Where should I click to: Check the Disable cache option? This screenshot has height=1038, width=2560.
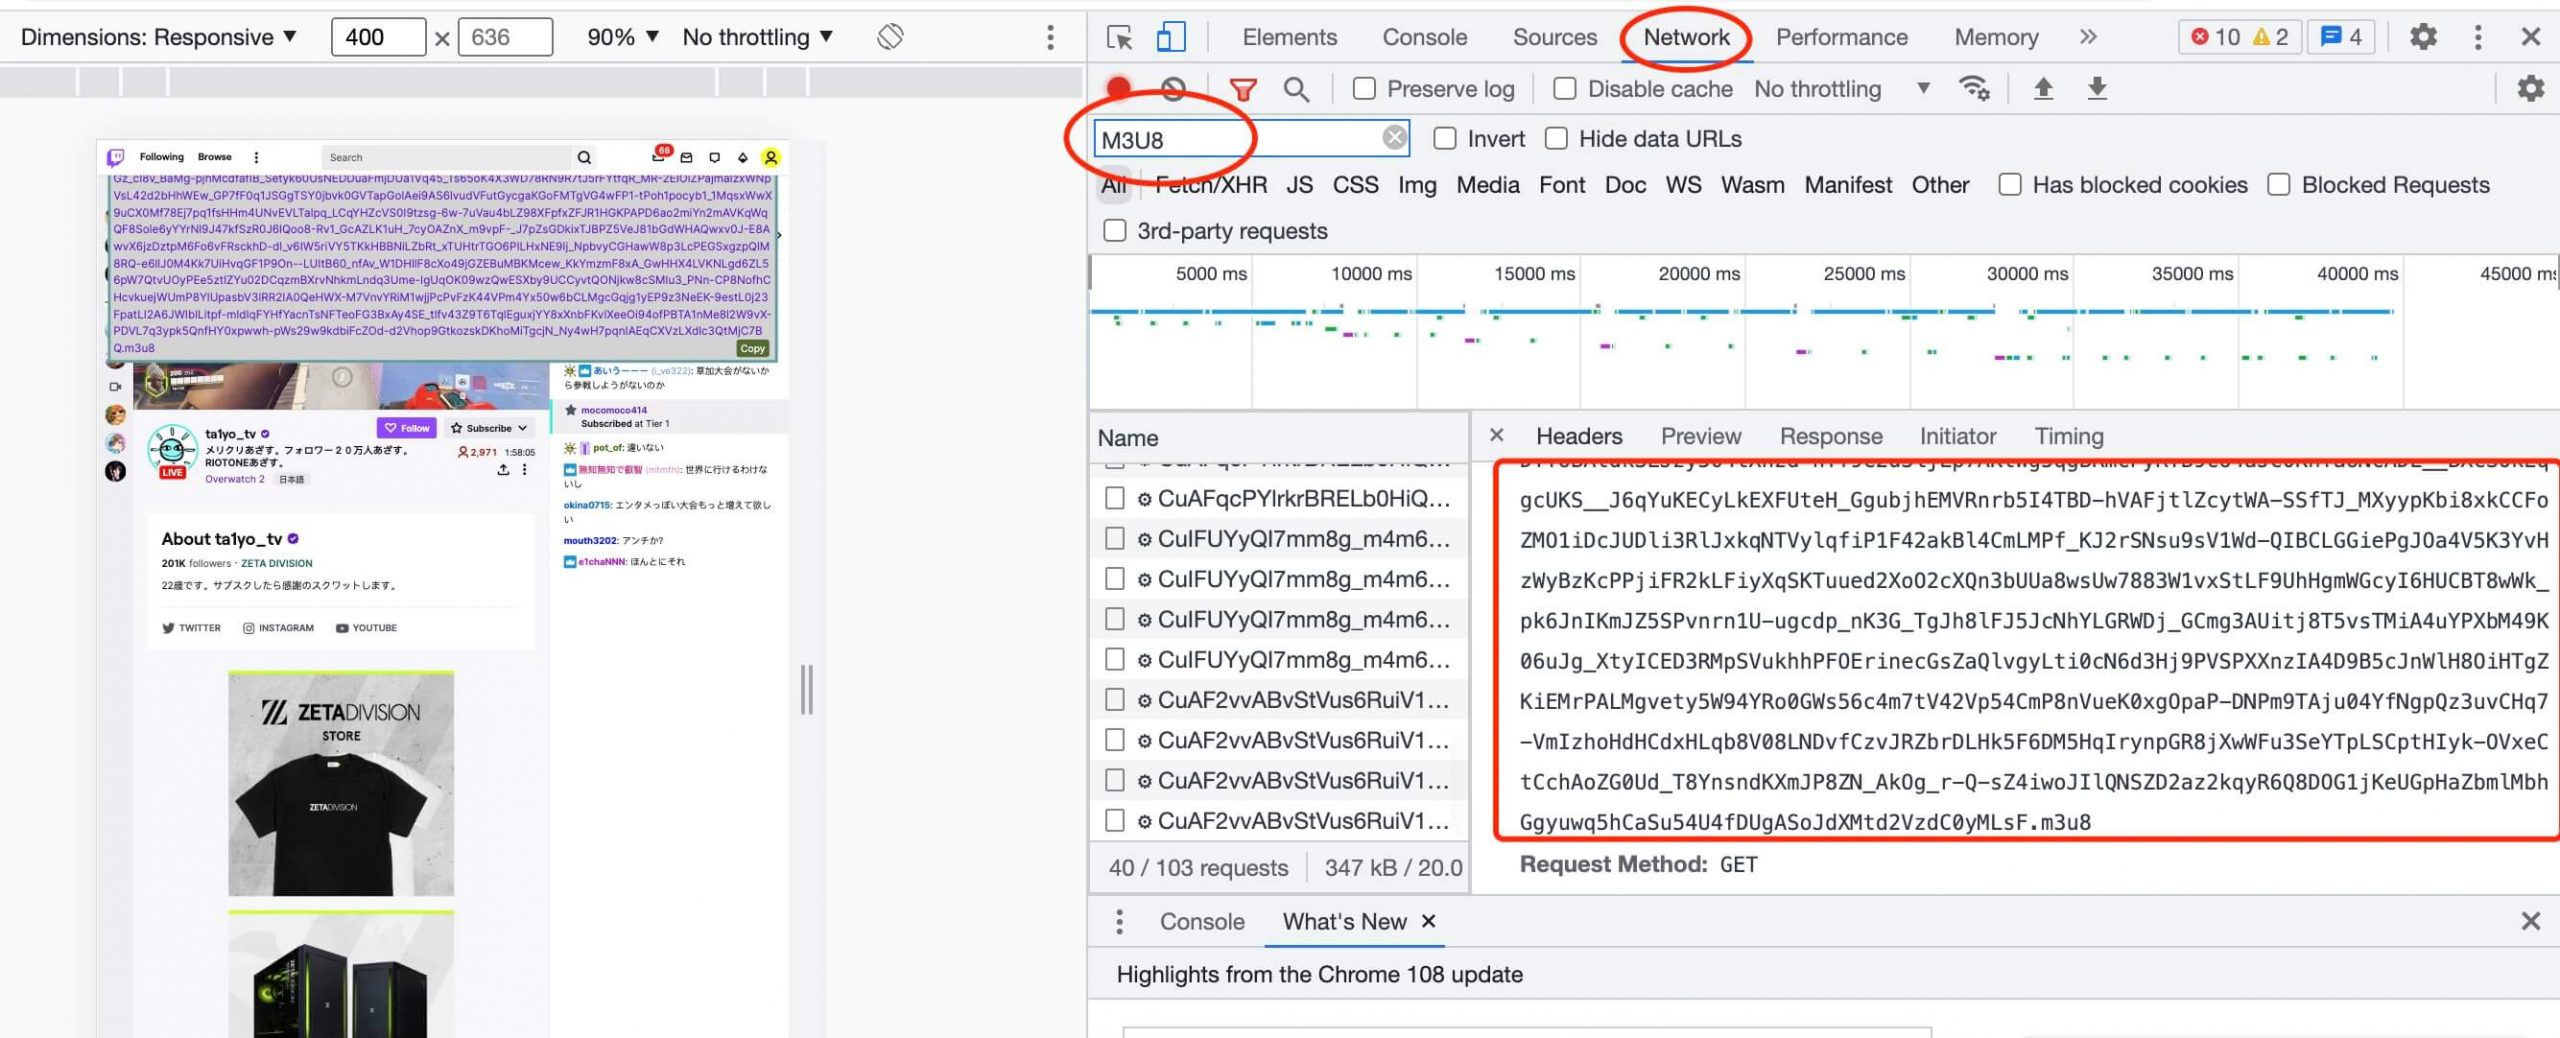click(1565, 89)
